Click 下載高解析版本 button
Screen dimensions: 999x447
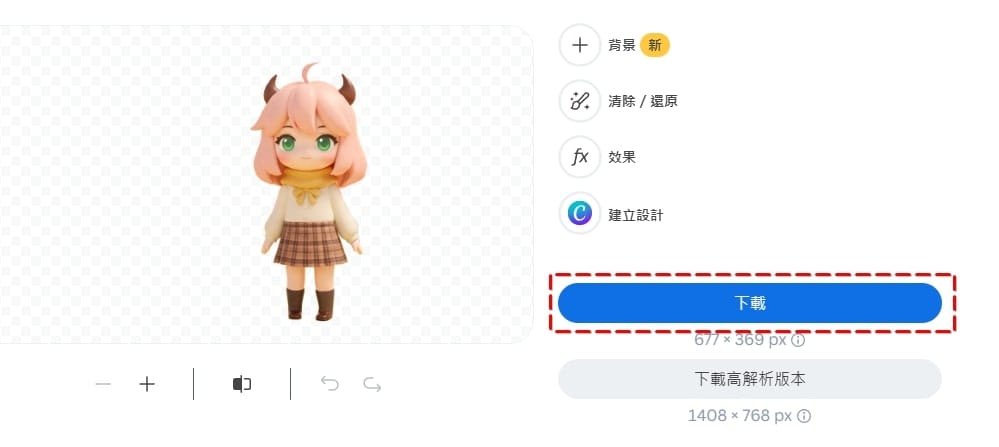750,379
